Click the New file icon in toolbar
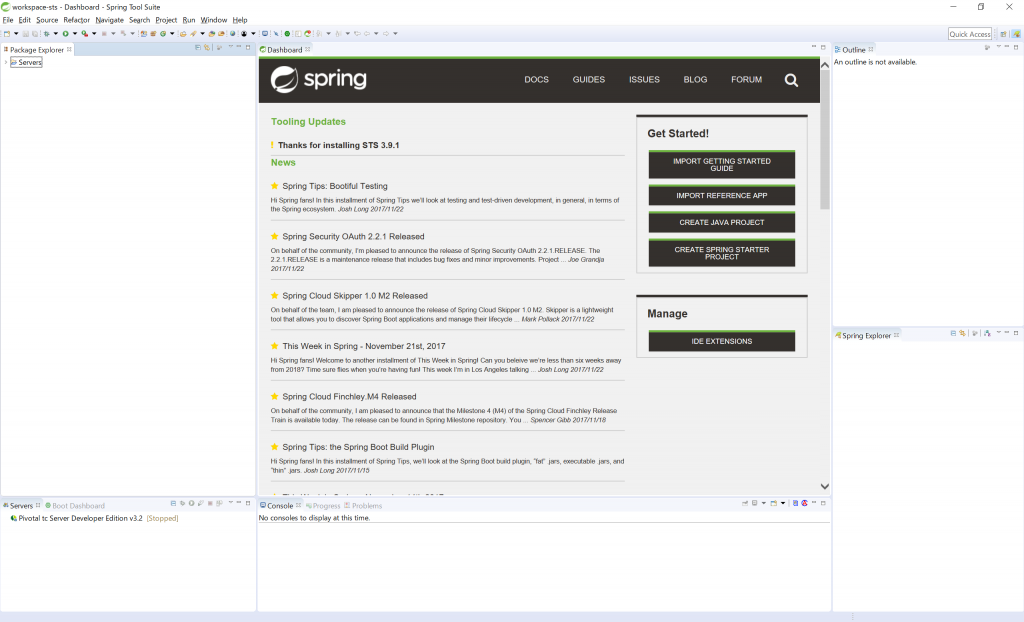Image resolution: width=1024 pixels, height=622 pixels. coord(6,34)
